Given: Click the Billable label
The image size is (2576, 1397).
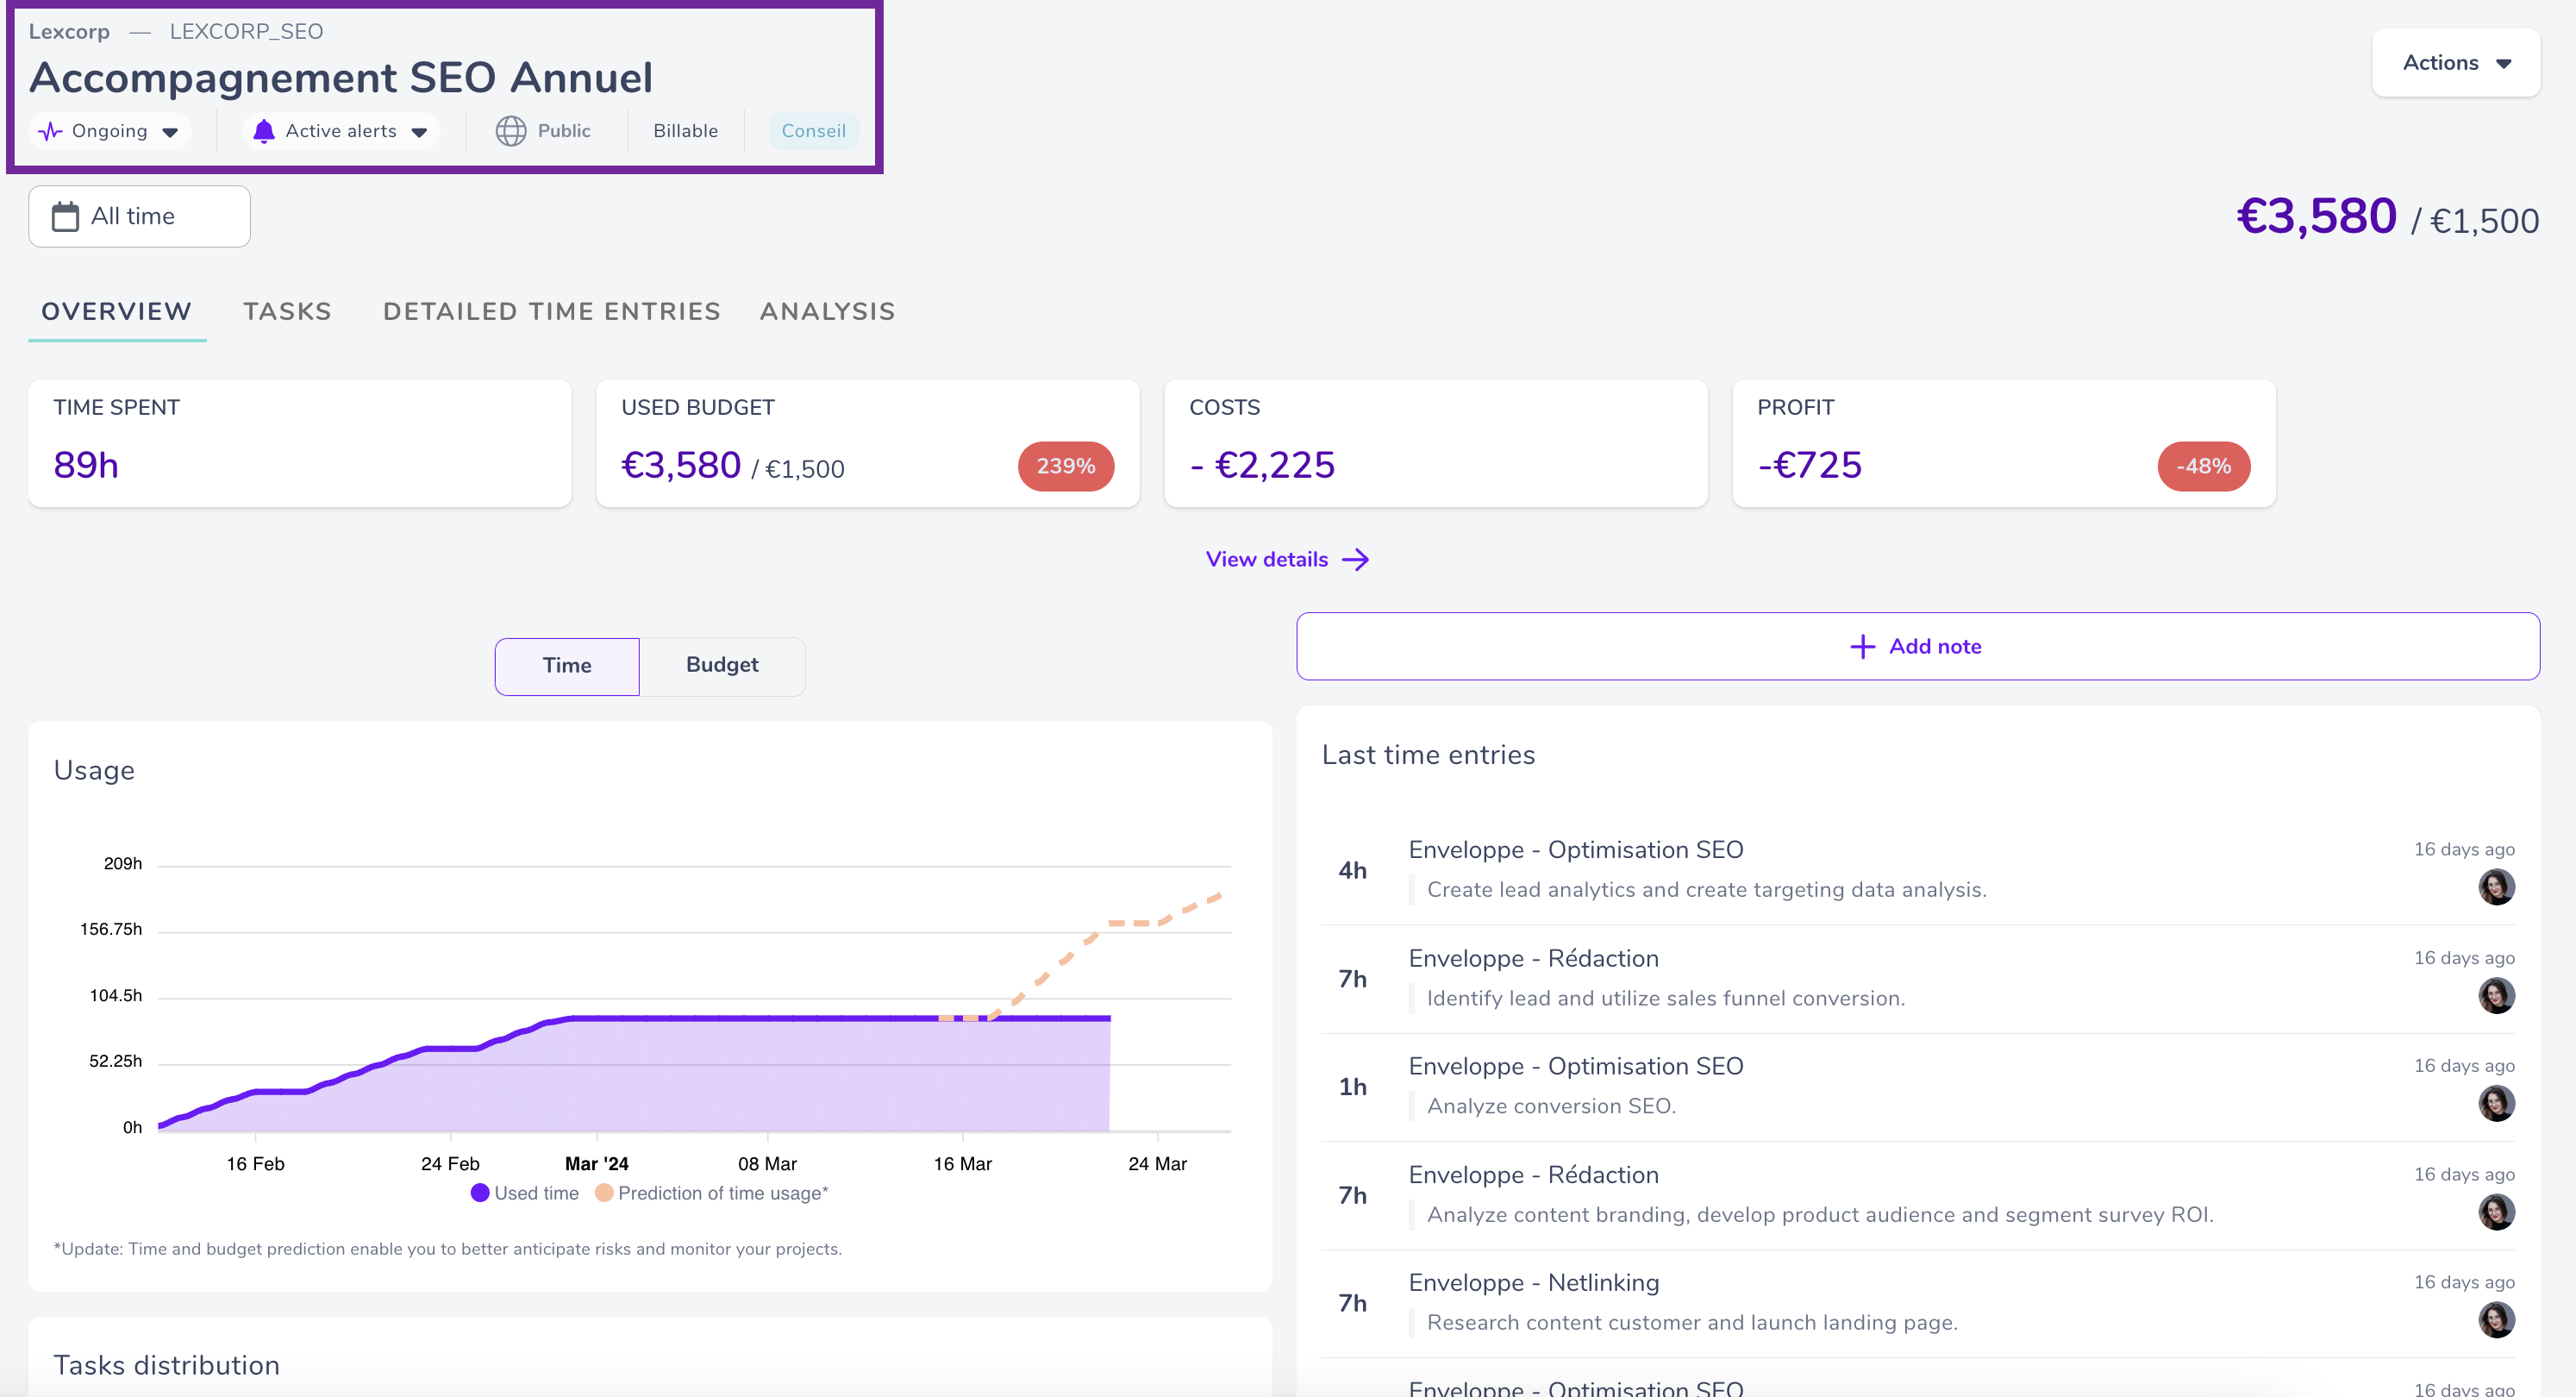Looking at the screenshot, I should tap(685, 131).
